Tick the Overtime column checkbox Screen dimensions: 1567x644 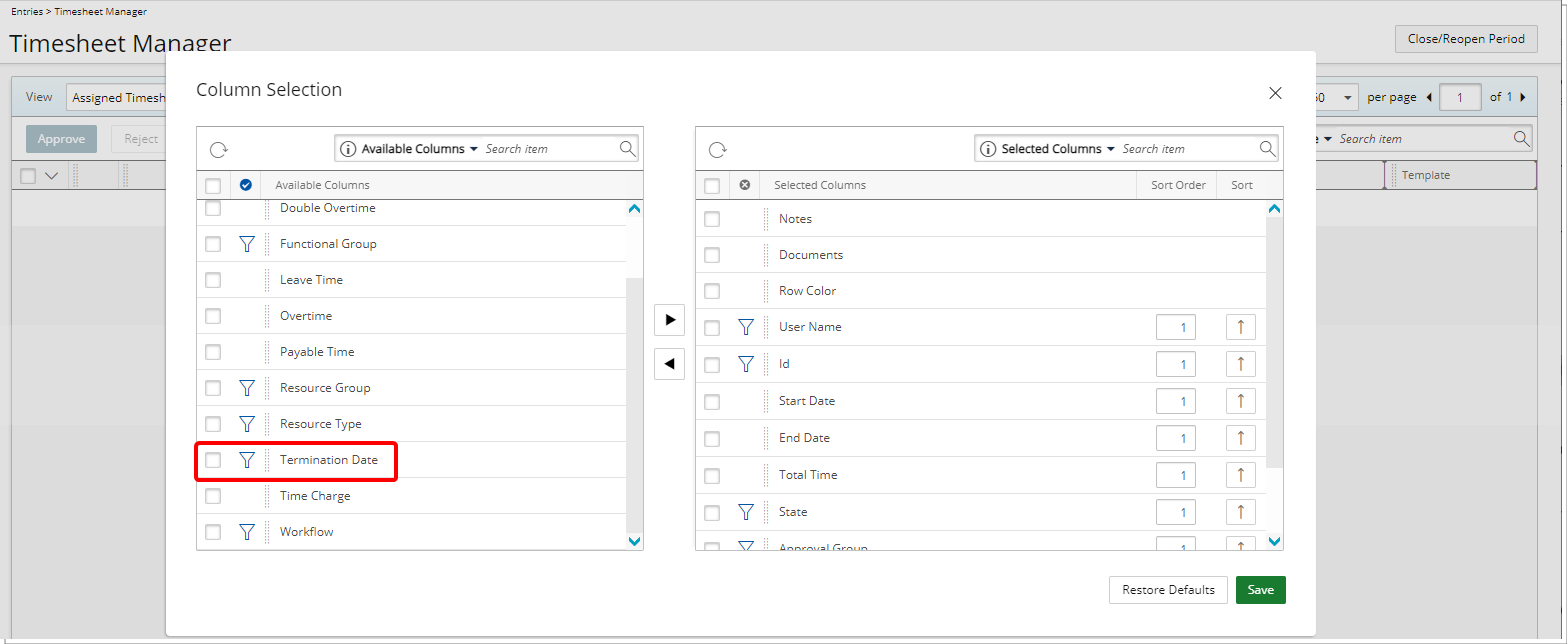coord(213,316)
